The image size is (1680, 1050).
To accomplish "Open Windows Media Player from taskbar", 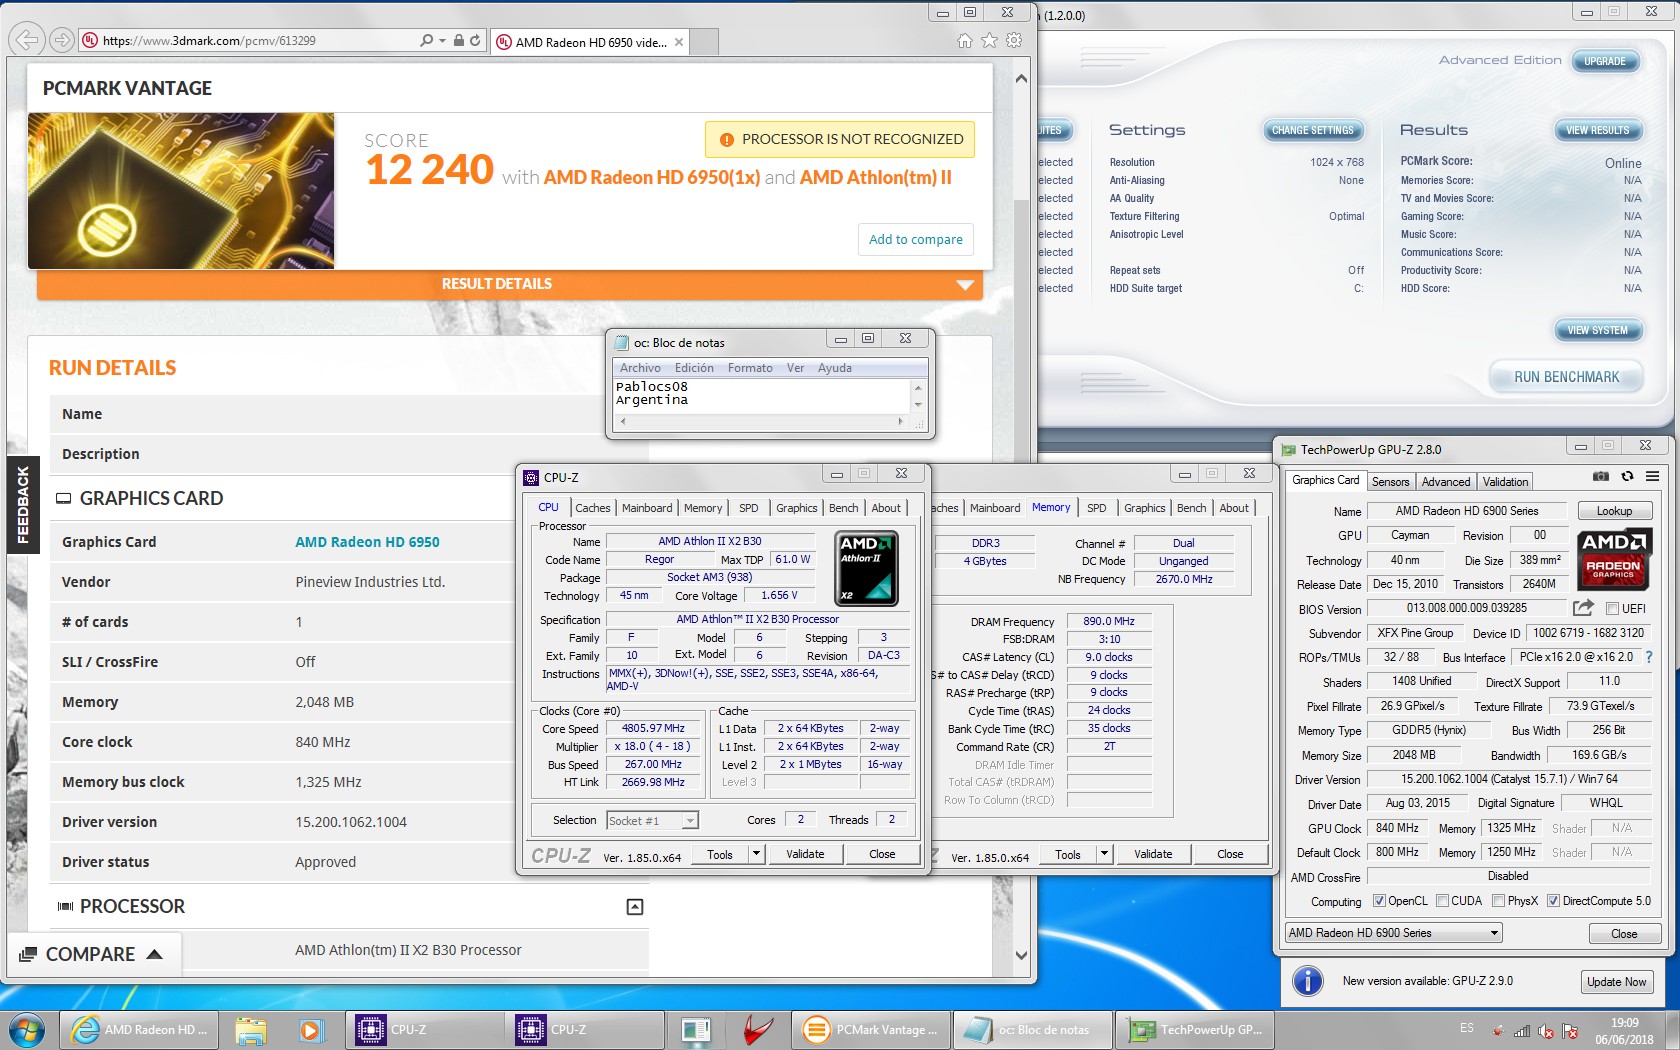I will point(310,1030).
